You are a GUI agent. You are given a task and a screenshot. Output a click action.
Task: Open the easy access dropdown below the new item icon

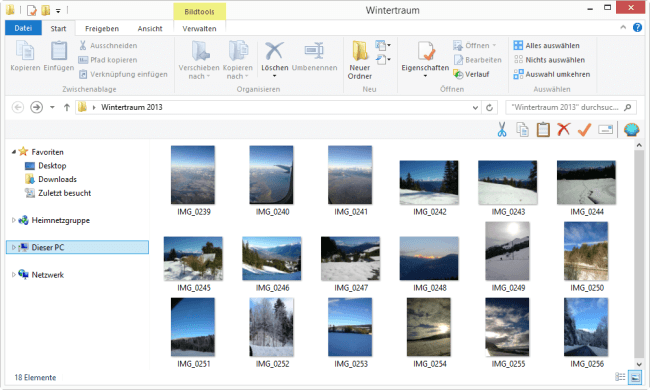[x=383, y=60]
